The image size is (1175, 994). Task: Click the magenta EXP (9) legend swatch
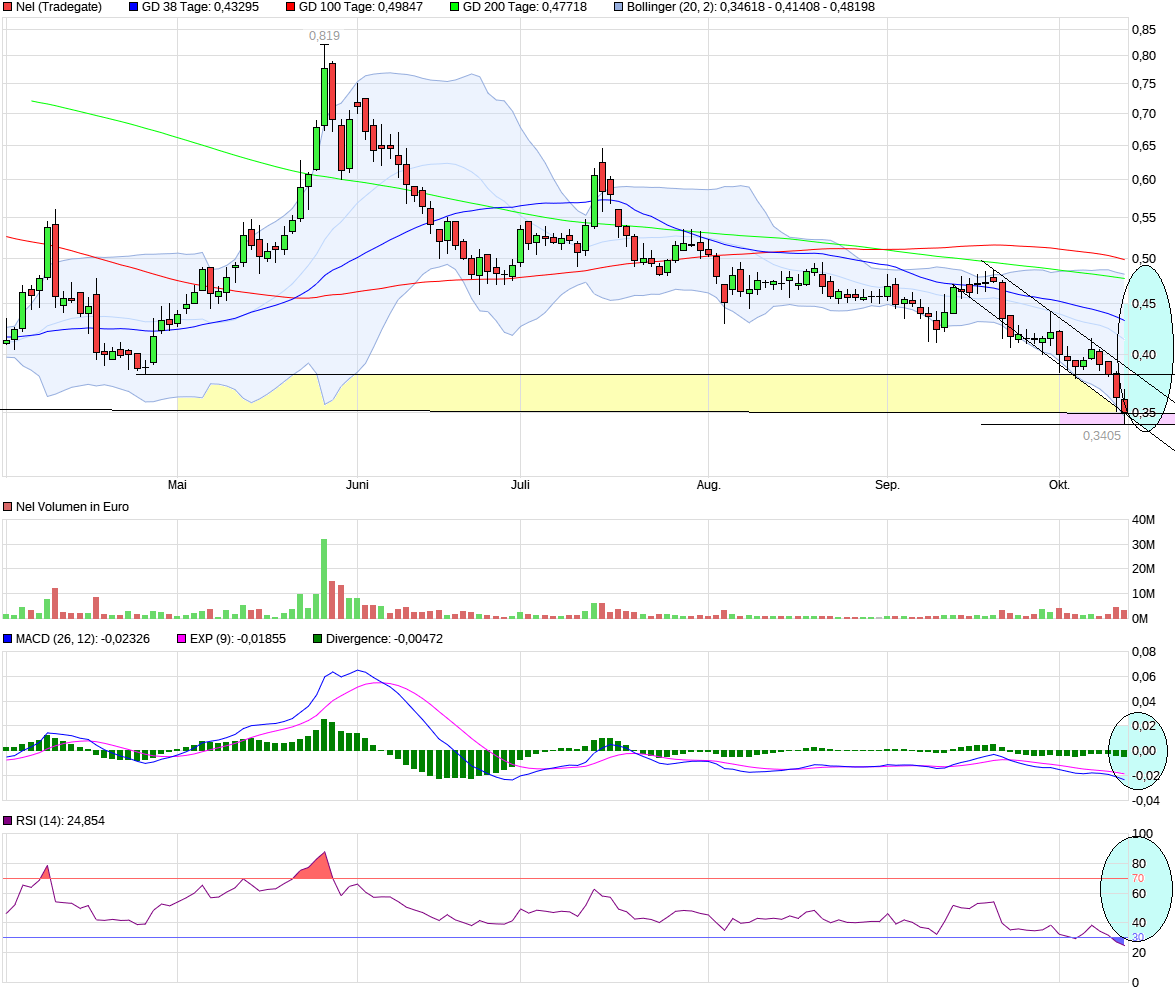(181, 639)
